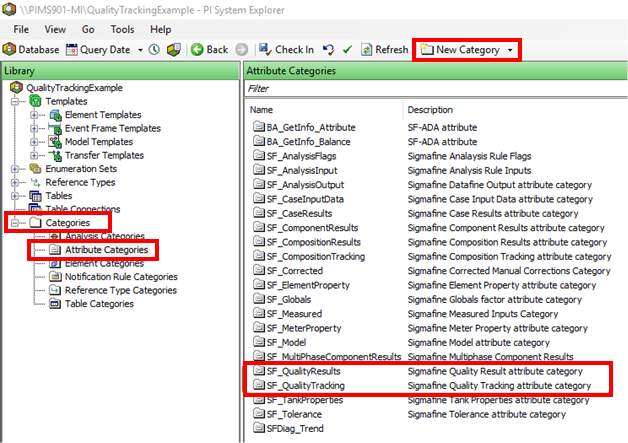Click the undo check out icon
This screenshot has height=443, width=628.
click(329, 50)
